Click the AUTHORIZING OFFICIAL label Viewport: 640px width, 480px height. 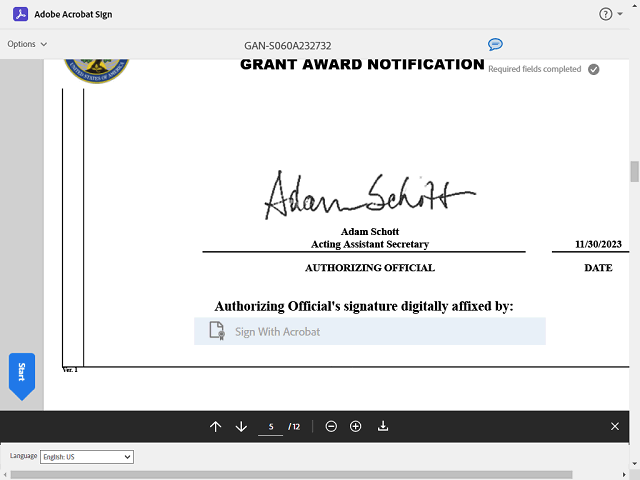coord(370,268)
